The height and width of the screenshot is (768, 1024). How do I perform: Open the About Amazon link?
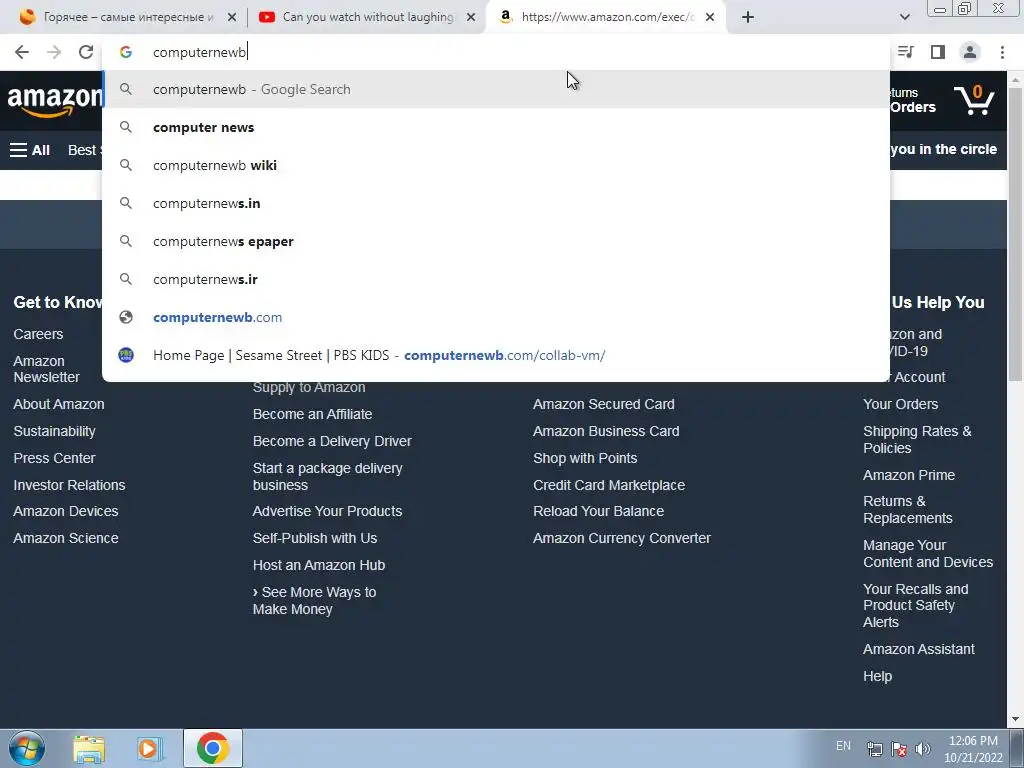[x=59, y=404]
